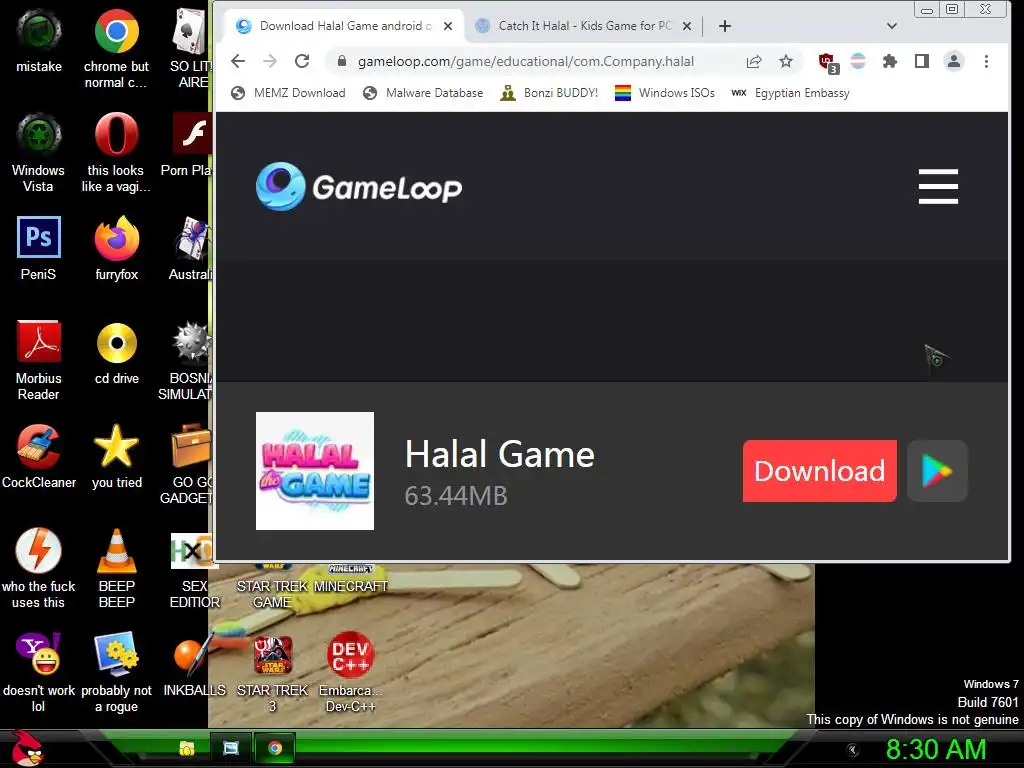
Task: Click the site padlock icon
Action: tap(342, 61)
